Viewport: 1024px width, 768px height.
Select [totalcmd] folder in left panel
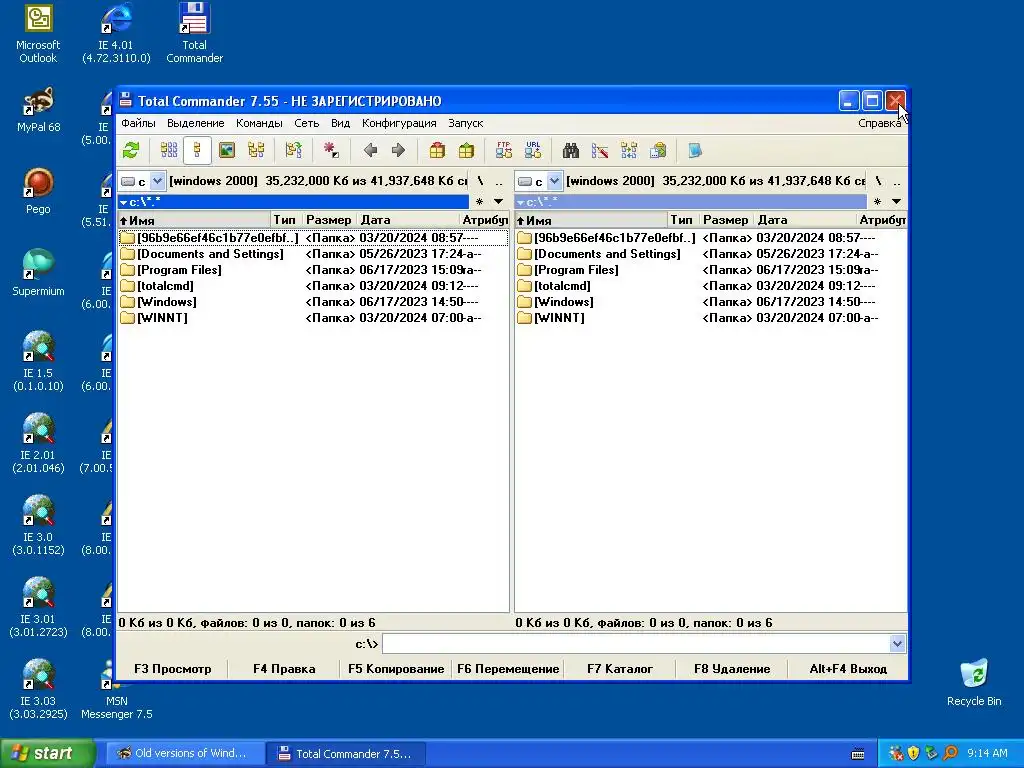click(313, 286)
